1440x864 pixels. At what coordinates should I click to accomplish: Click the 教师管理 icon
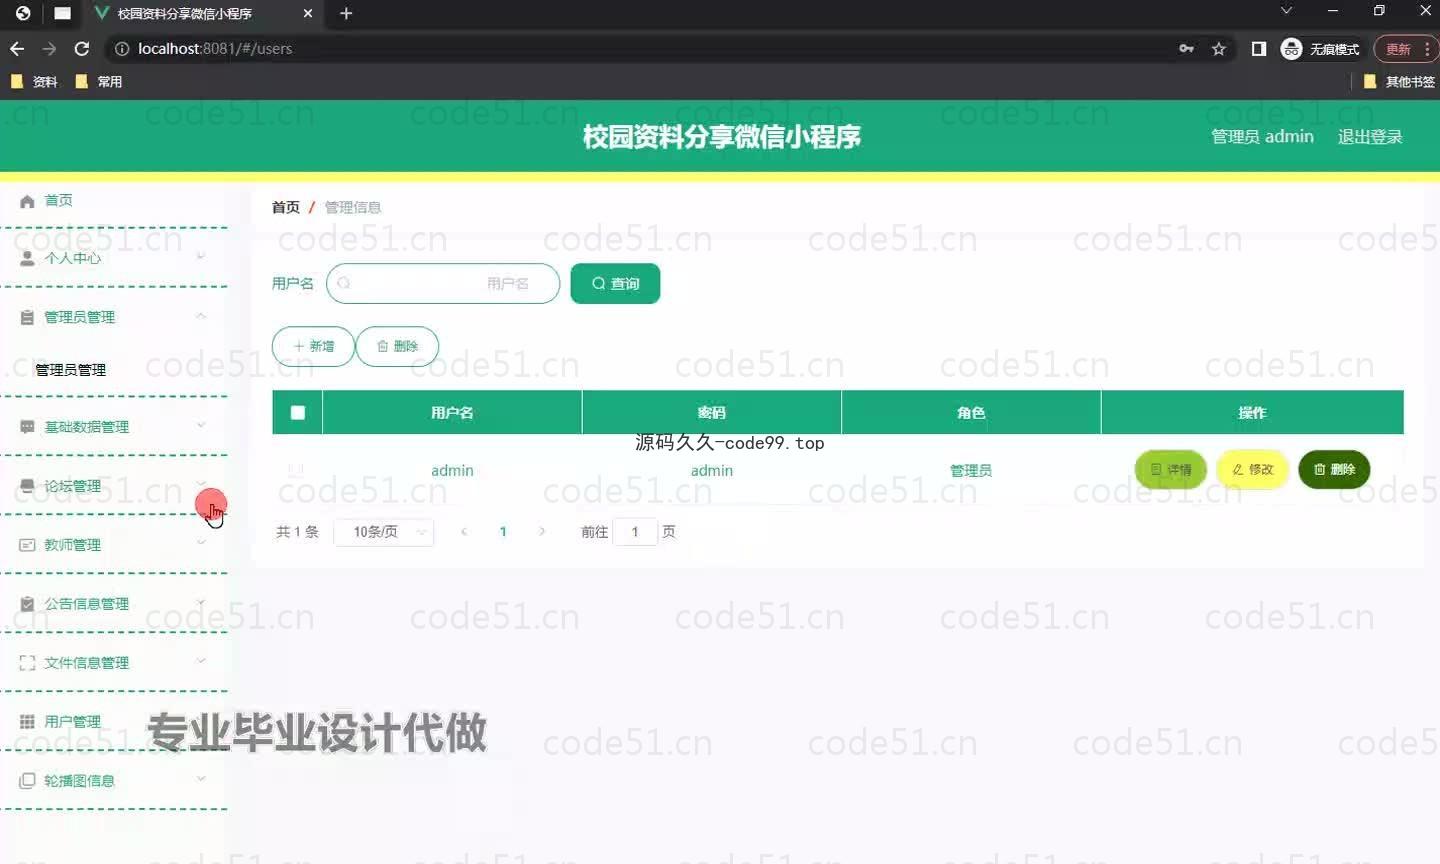pos(27,545)
